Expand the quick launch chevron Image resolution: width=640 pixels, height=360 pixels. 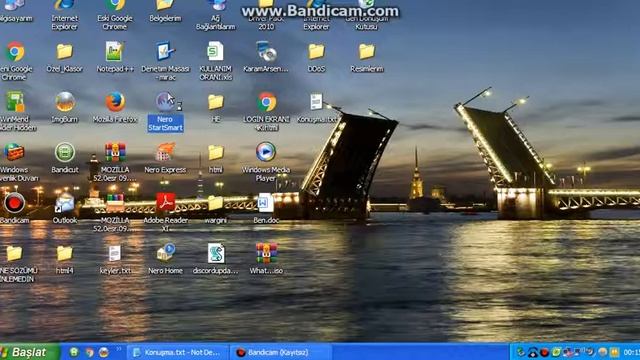coord(119,350)
